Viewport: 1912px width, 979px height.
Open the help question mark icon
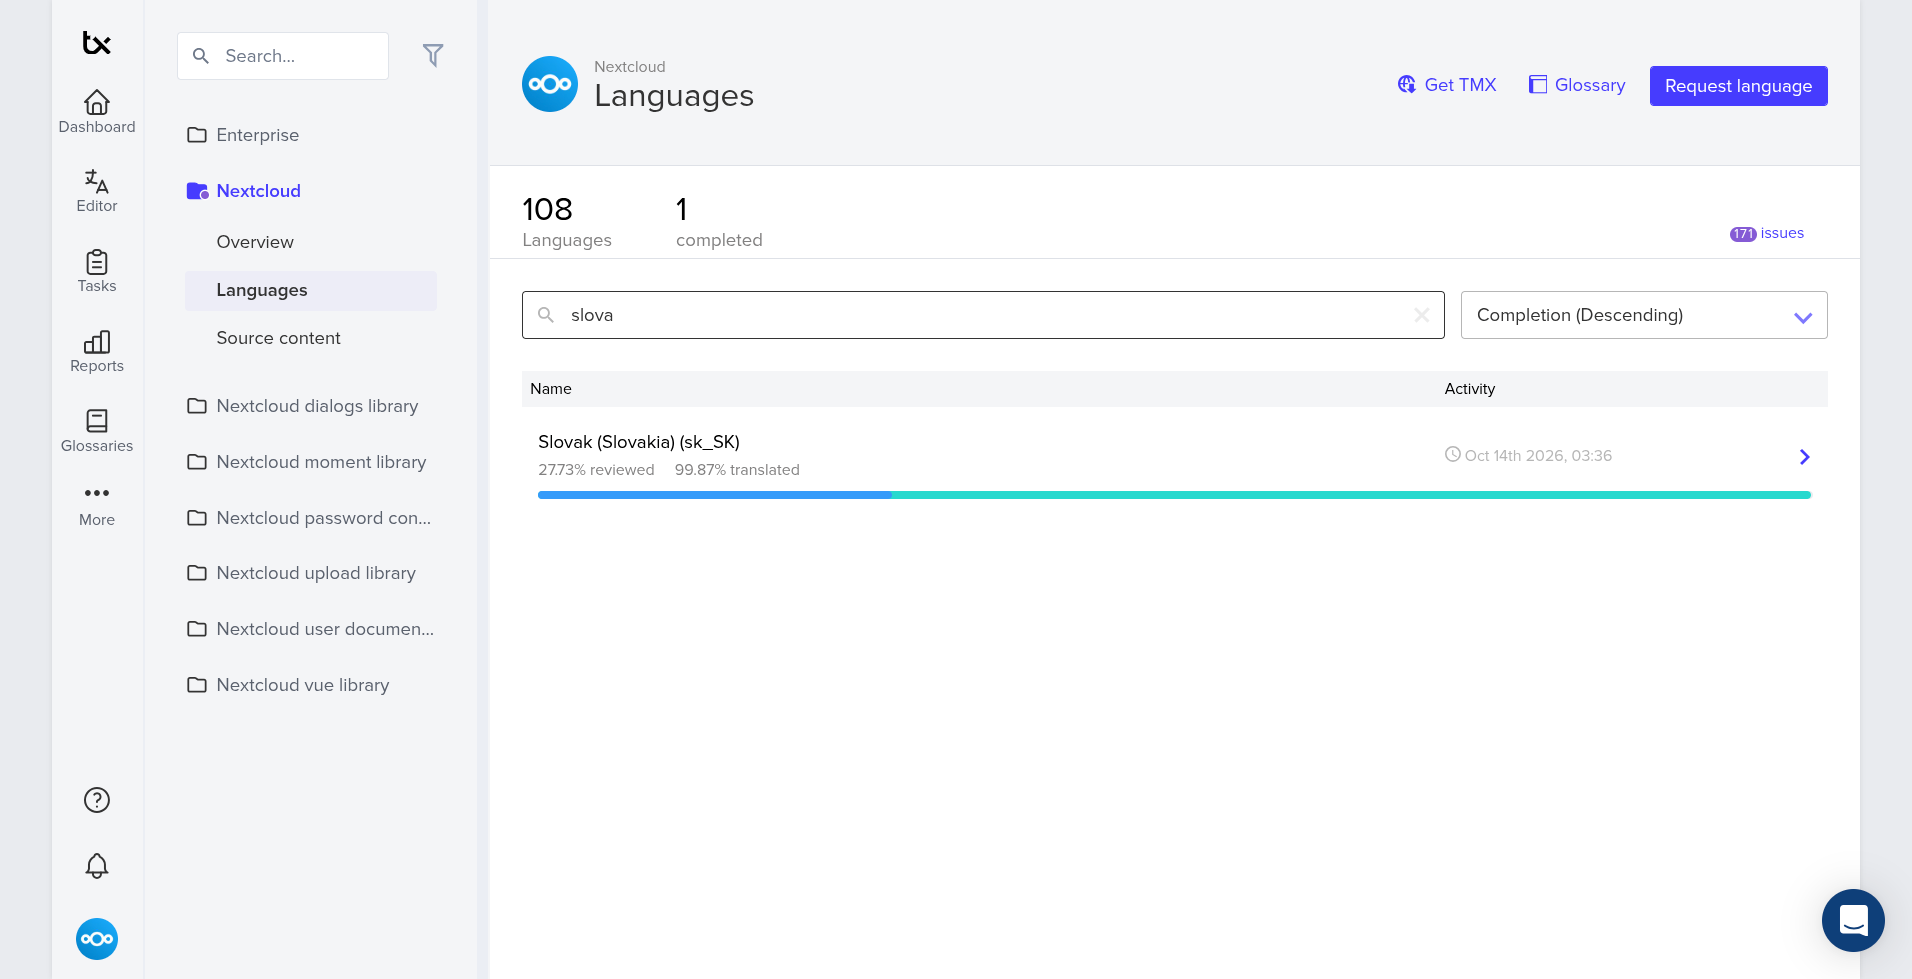97,800
